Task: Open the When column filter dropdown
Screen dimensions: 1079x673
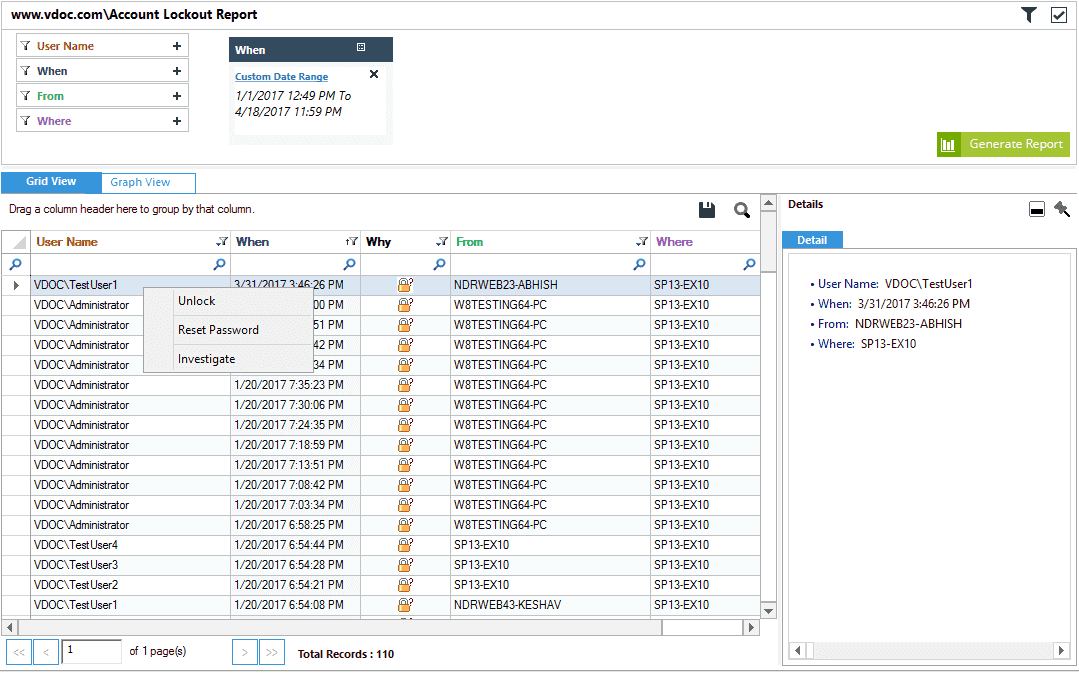Action: click(x=352, y=242)
